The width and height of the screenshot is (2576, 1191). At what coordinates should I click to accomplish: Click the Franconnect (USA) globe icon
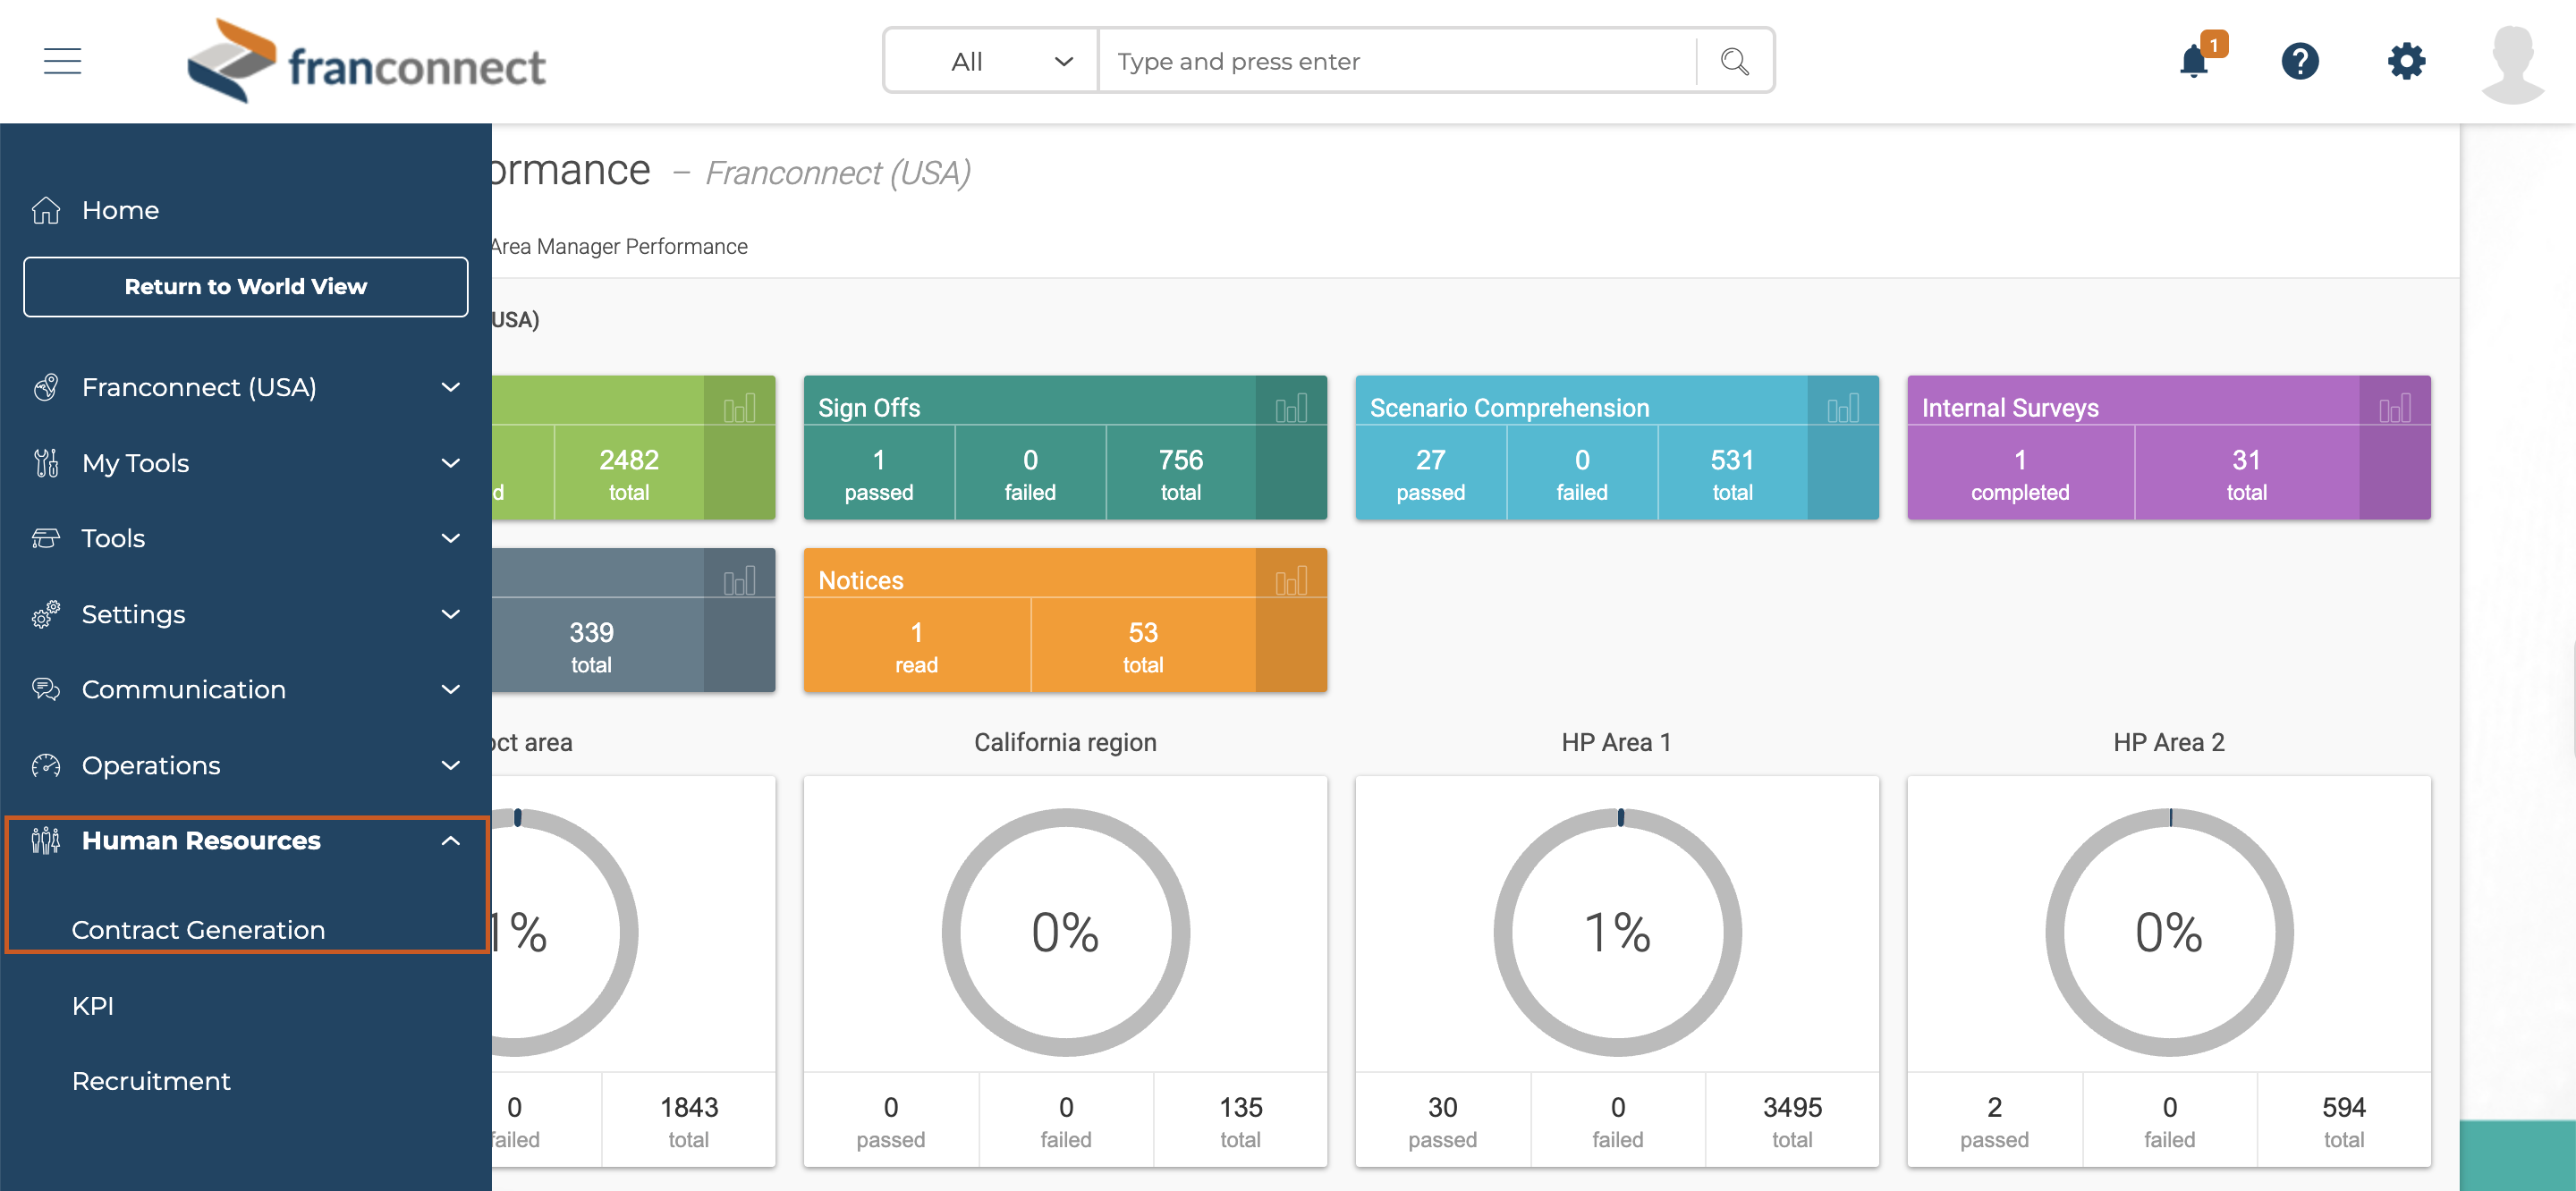coord(46,387)
